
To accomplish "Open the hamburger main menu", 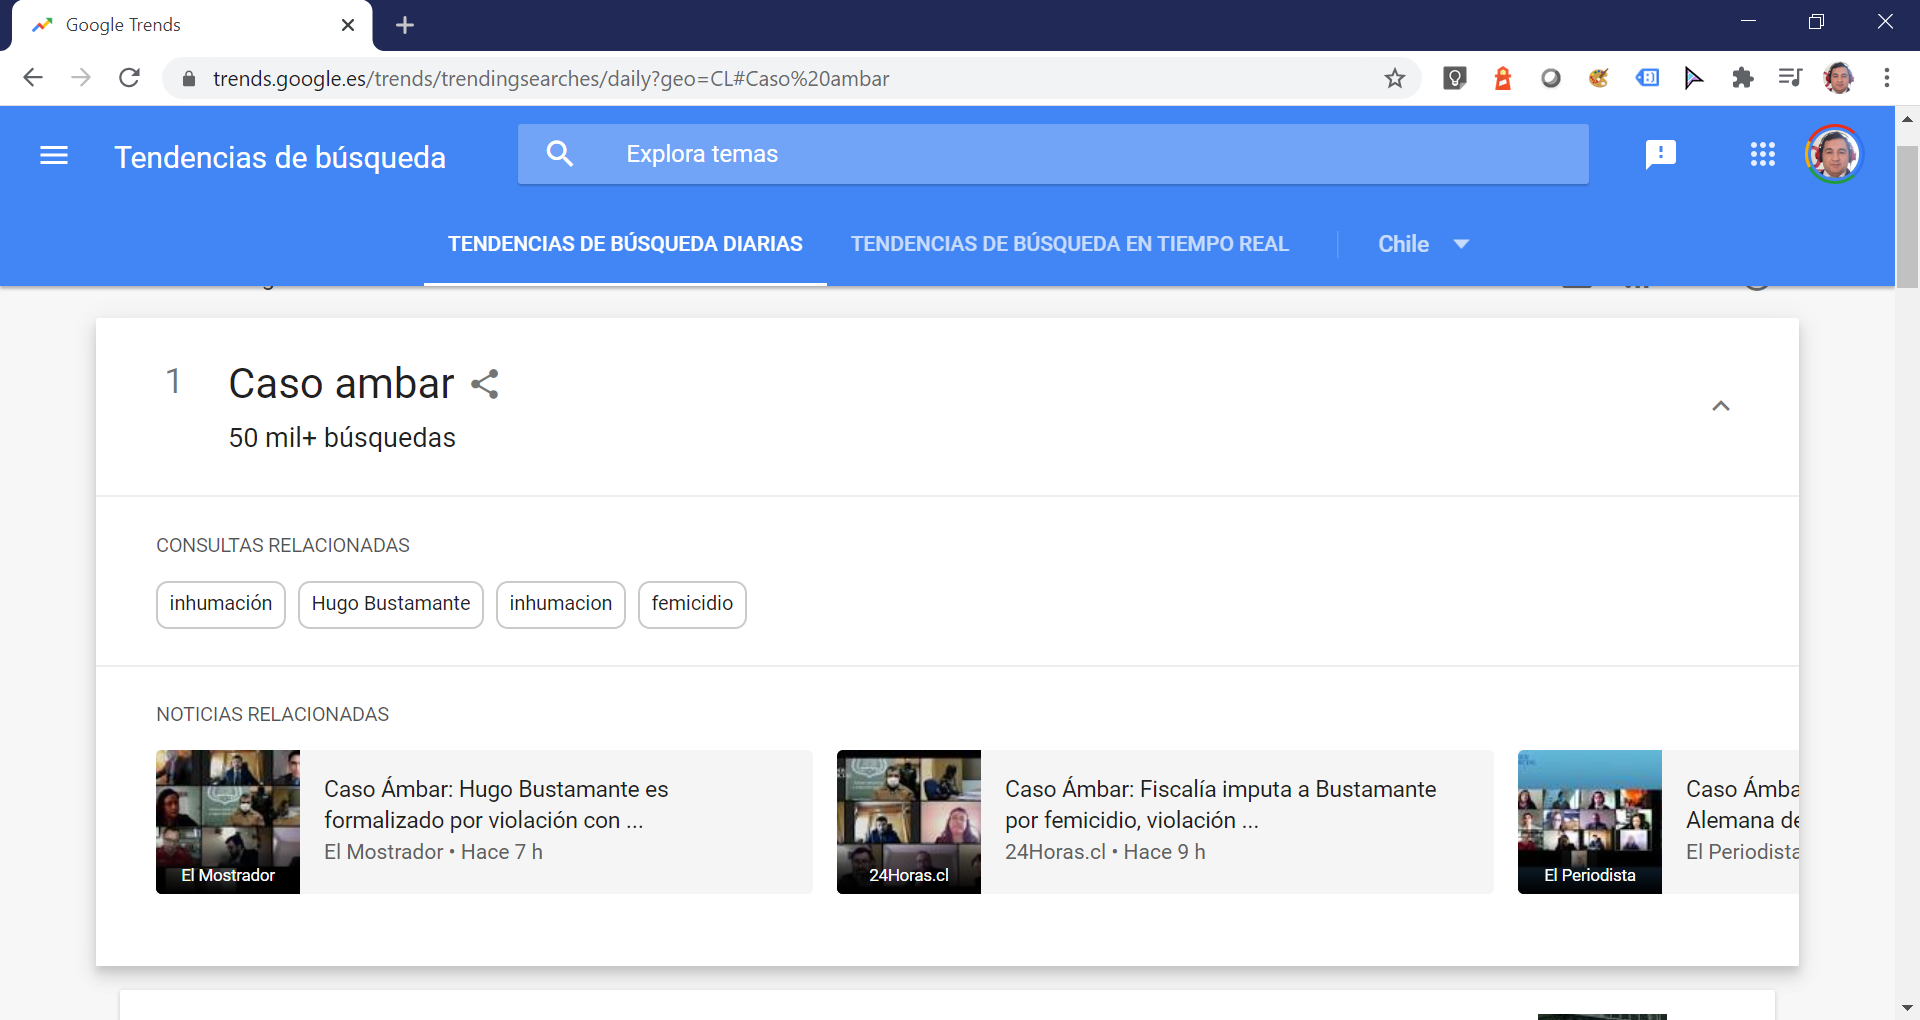I will point(54,156).
